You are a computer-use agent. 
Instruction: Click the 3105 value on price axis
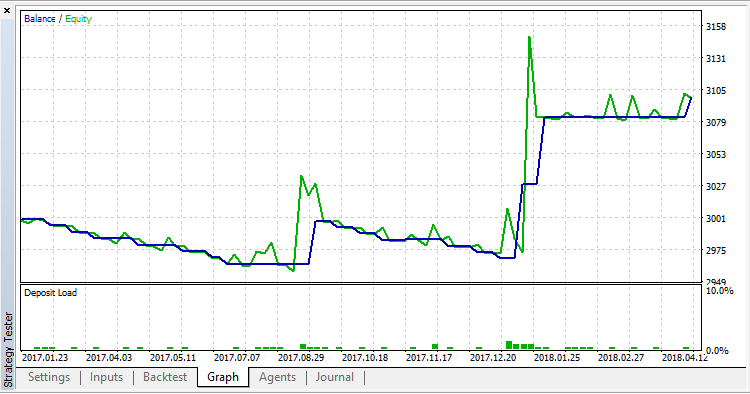[716, 90]
